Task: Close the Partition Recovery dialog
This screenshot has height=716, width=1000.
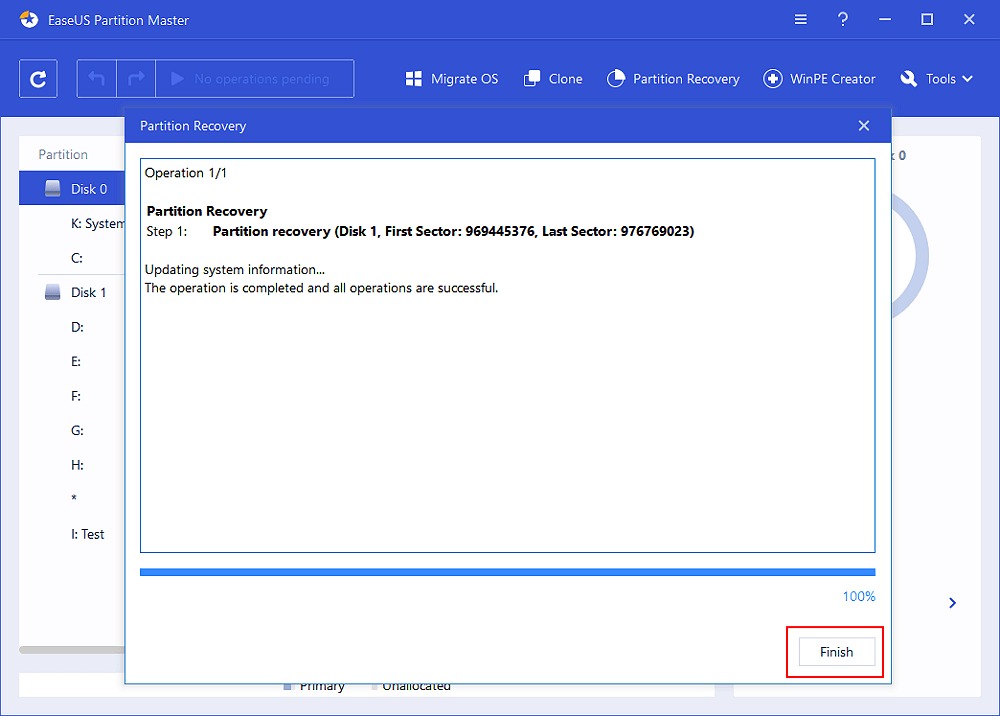Action: pos(864,126)
